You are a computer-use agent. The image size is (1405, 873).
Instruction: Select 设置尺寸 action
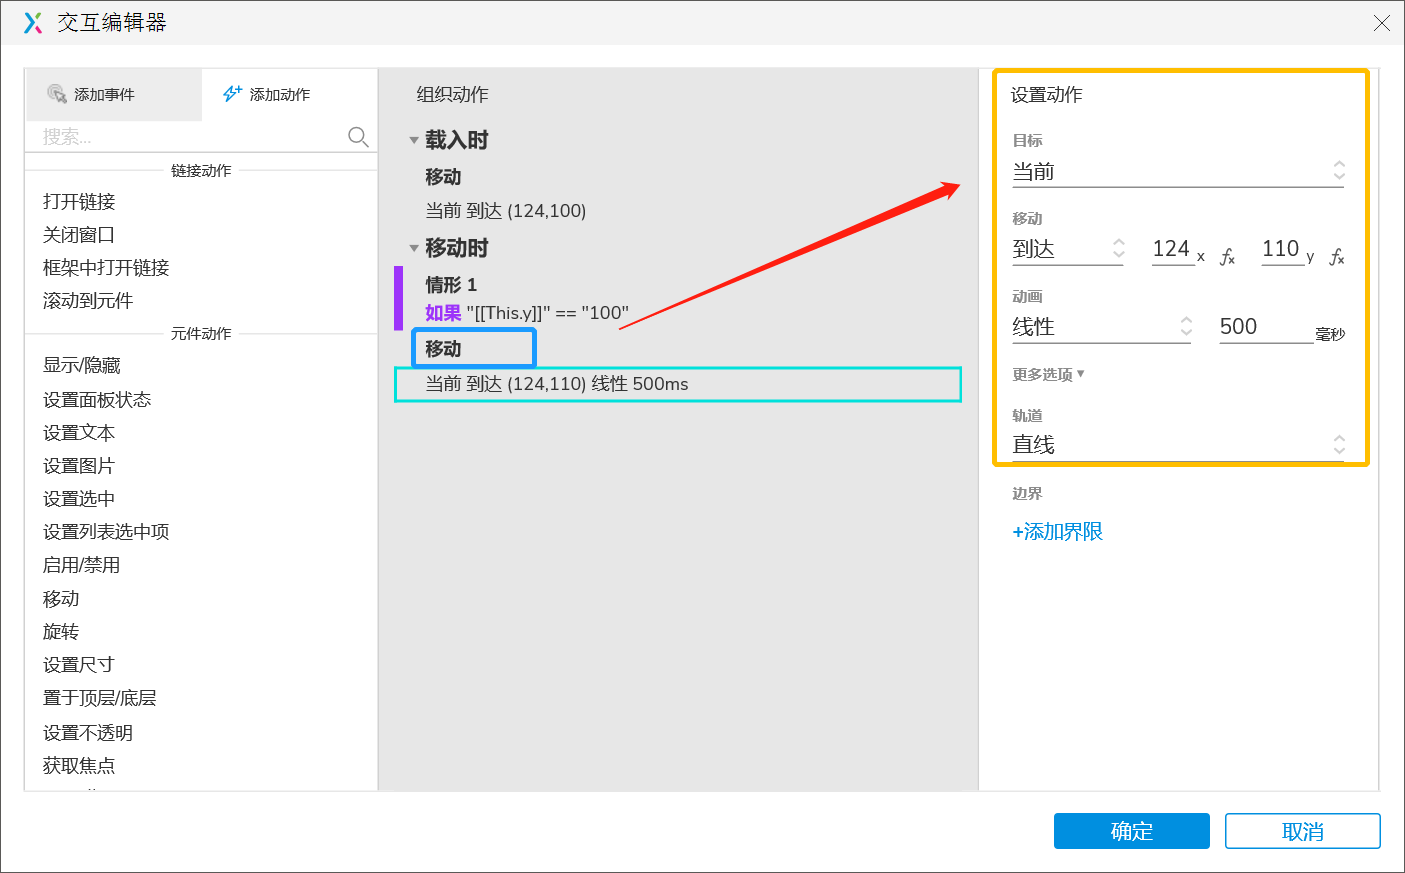[79, 665]
